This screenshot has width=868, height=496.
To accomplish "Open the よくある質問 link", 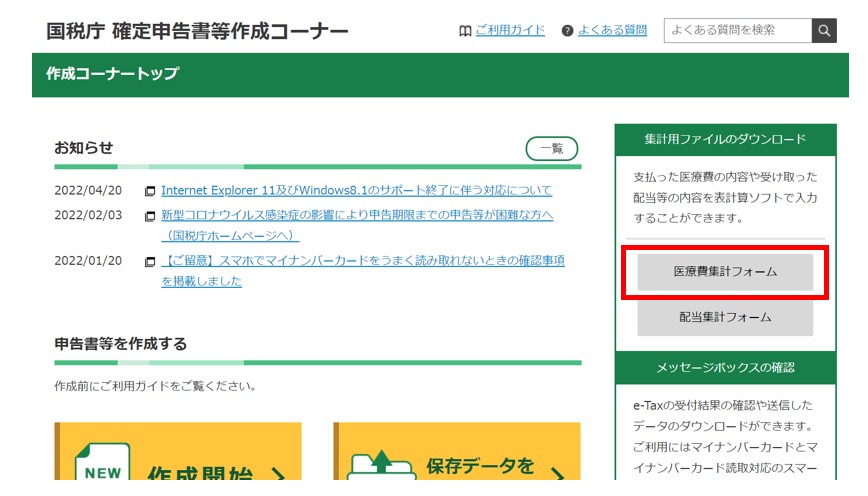I will click(x=612, y=30).
